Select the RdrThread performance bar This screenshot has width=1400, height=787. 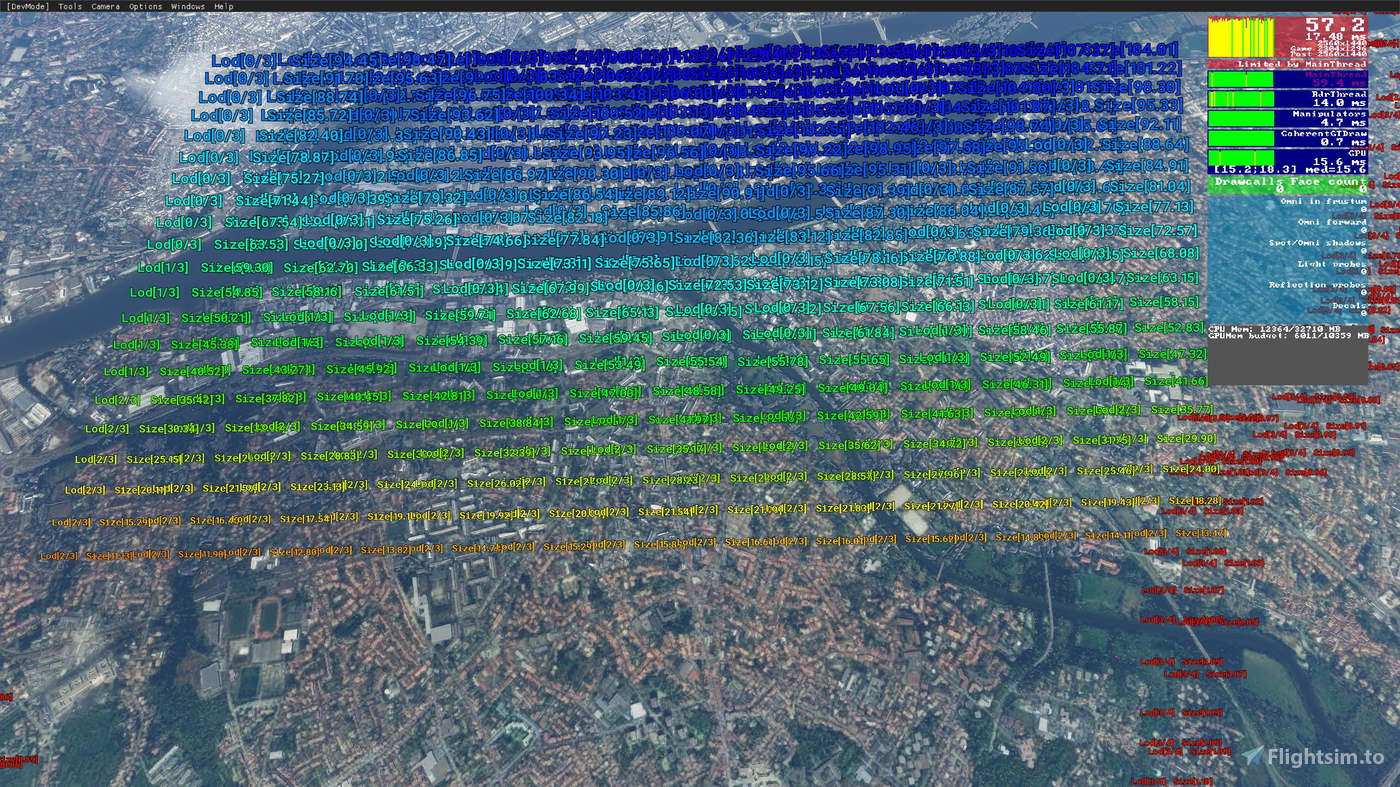tap(1290, 100)
